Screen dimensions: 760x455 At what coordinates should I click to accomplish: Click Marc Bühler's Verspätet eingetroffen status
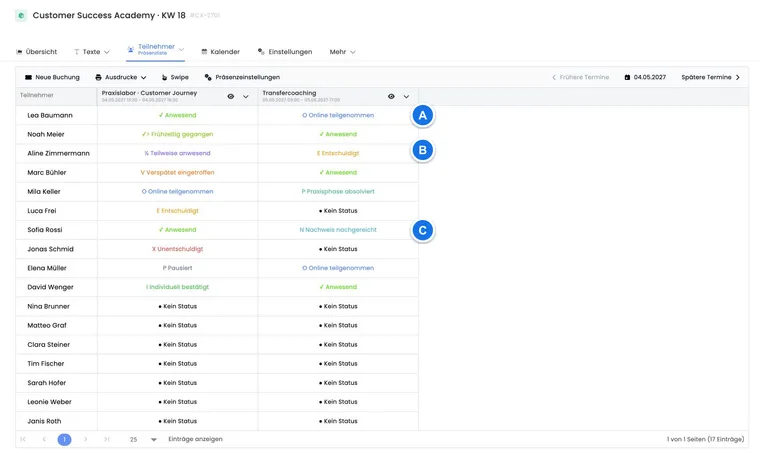(177, 173)
